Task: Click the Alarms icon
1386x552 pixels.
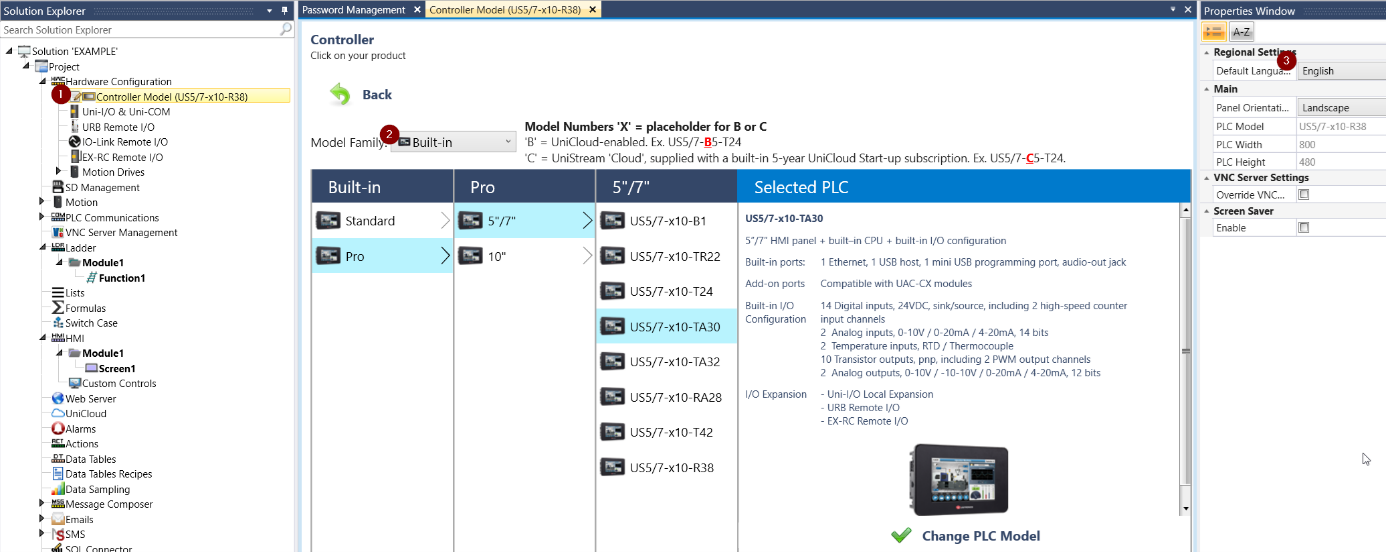Action: [58, 428]
